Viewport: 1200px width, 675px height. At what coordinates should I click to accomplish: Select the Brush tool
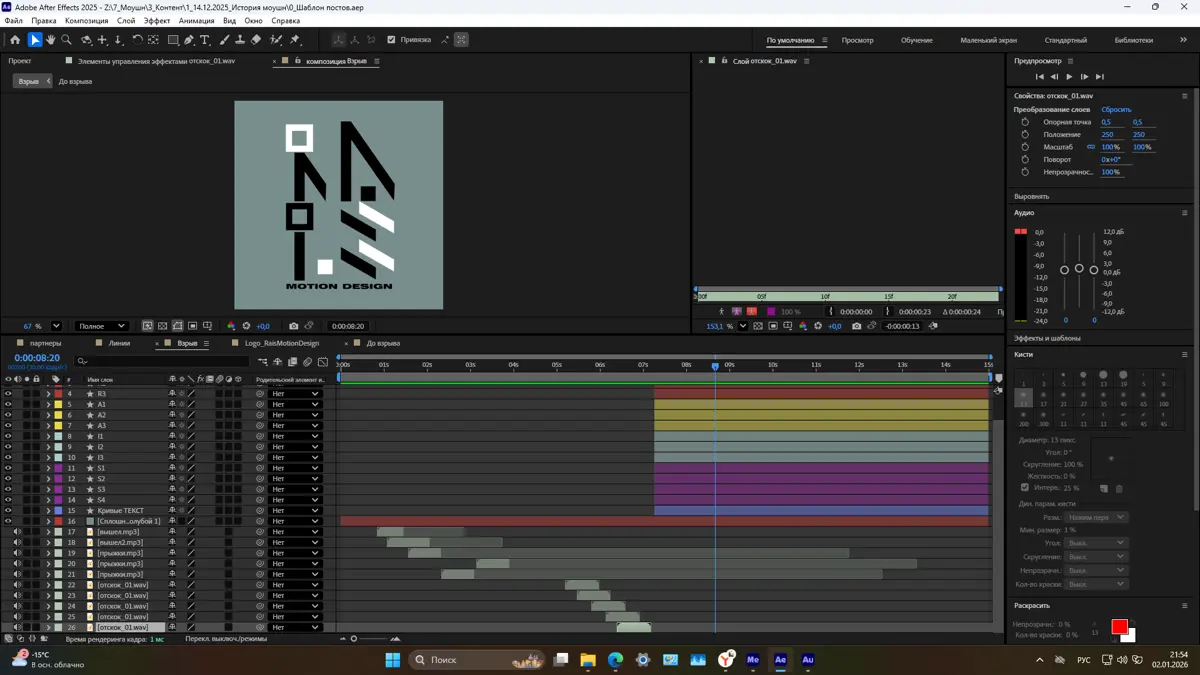224,40
